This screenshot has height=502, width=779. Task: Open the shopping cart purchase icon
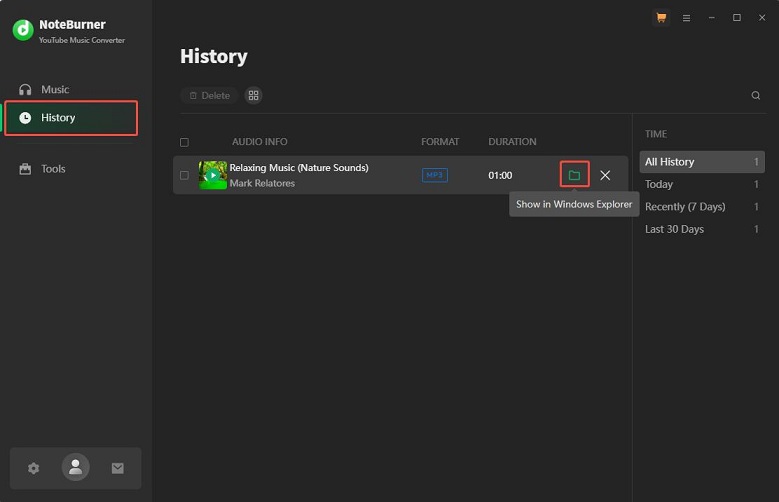(661, 18)
